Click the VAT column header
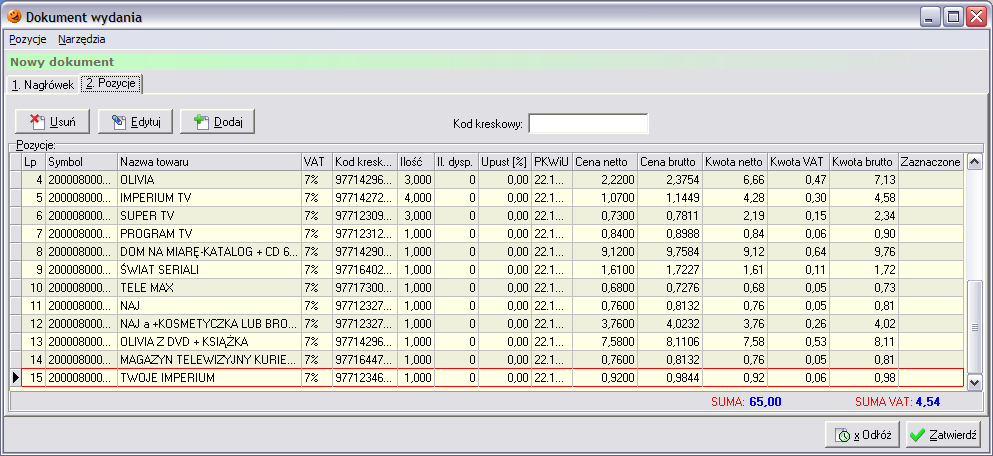The height and width of the screenshot is (456, 993). pyautogui.click(x=317, y=162)
